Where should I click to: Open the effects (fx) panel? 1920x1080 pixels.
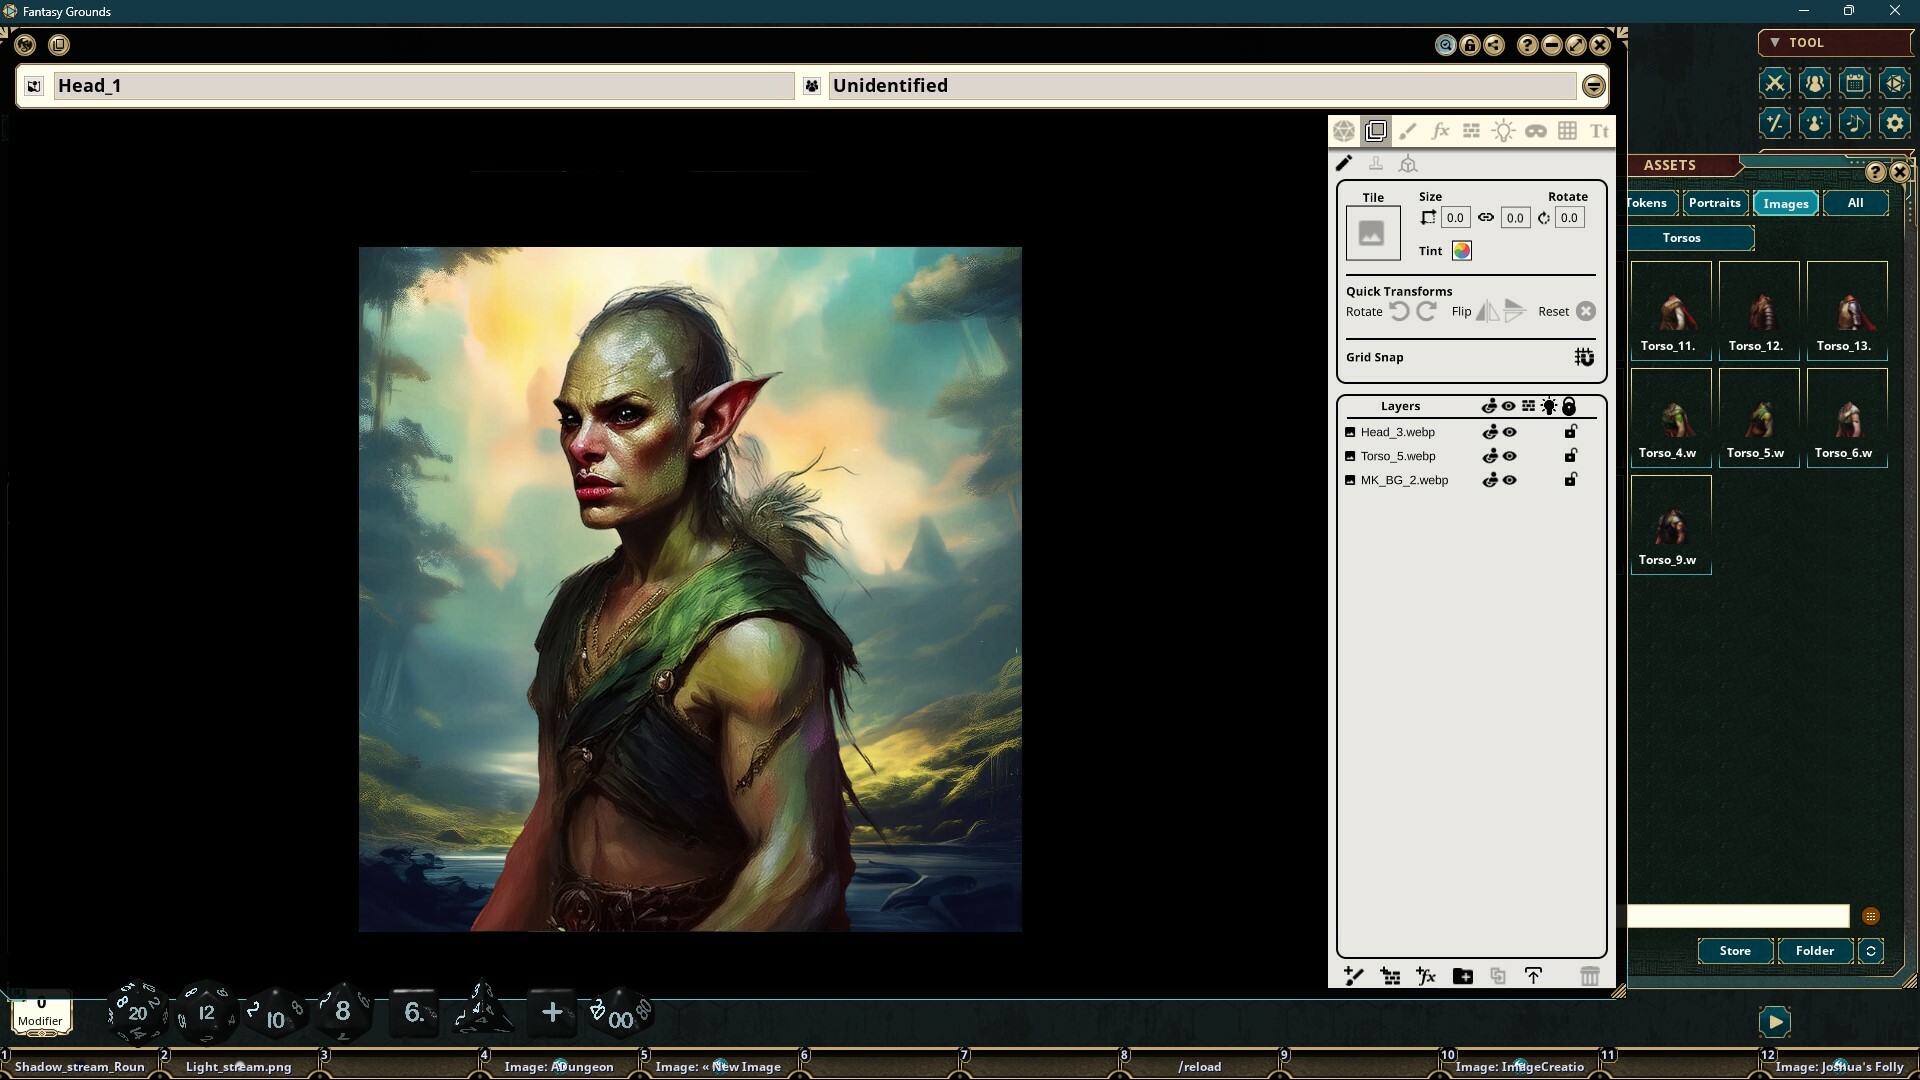click(x=1440, y=131)
